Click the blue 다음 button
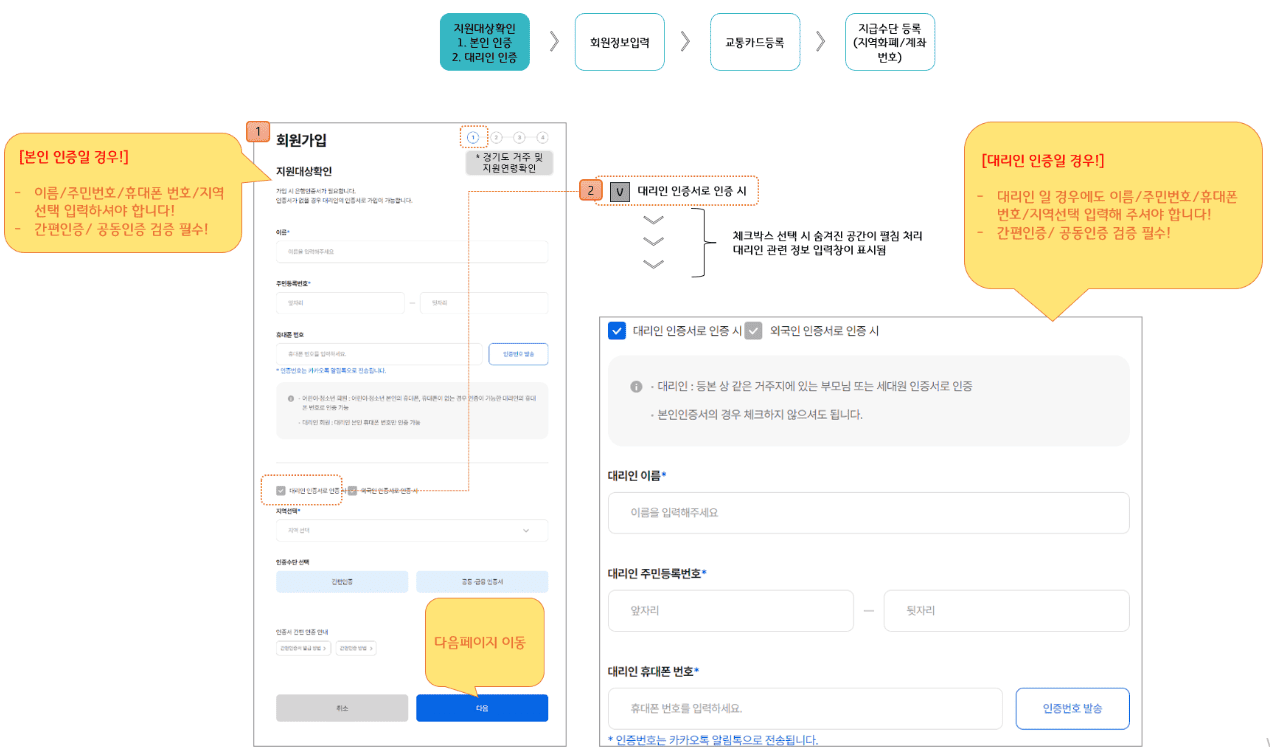Screen dimensions: 1270x747 [484, 707]
